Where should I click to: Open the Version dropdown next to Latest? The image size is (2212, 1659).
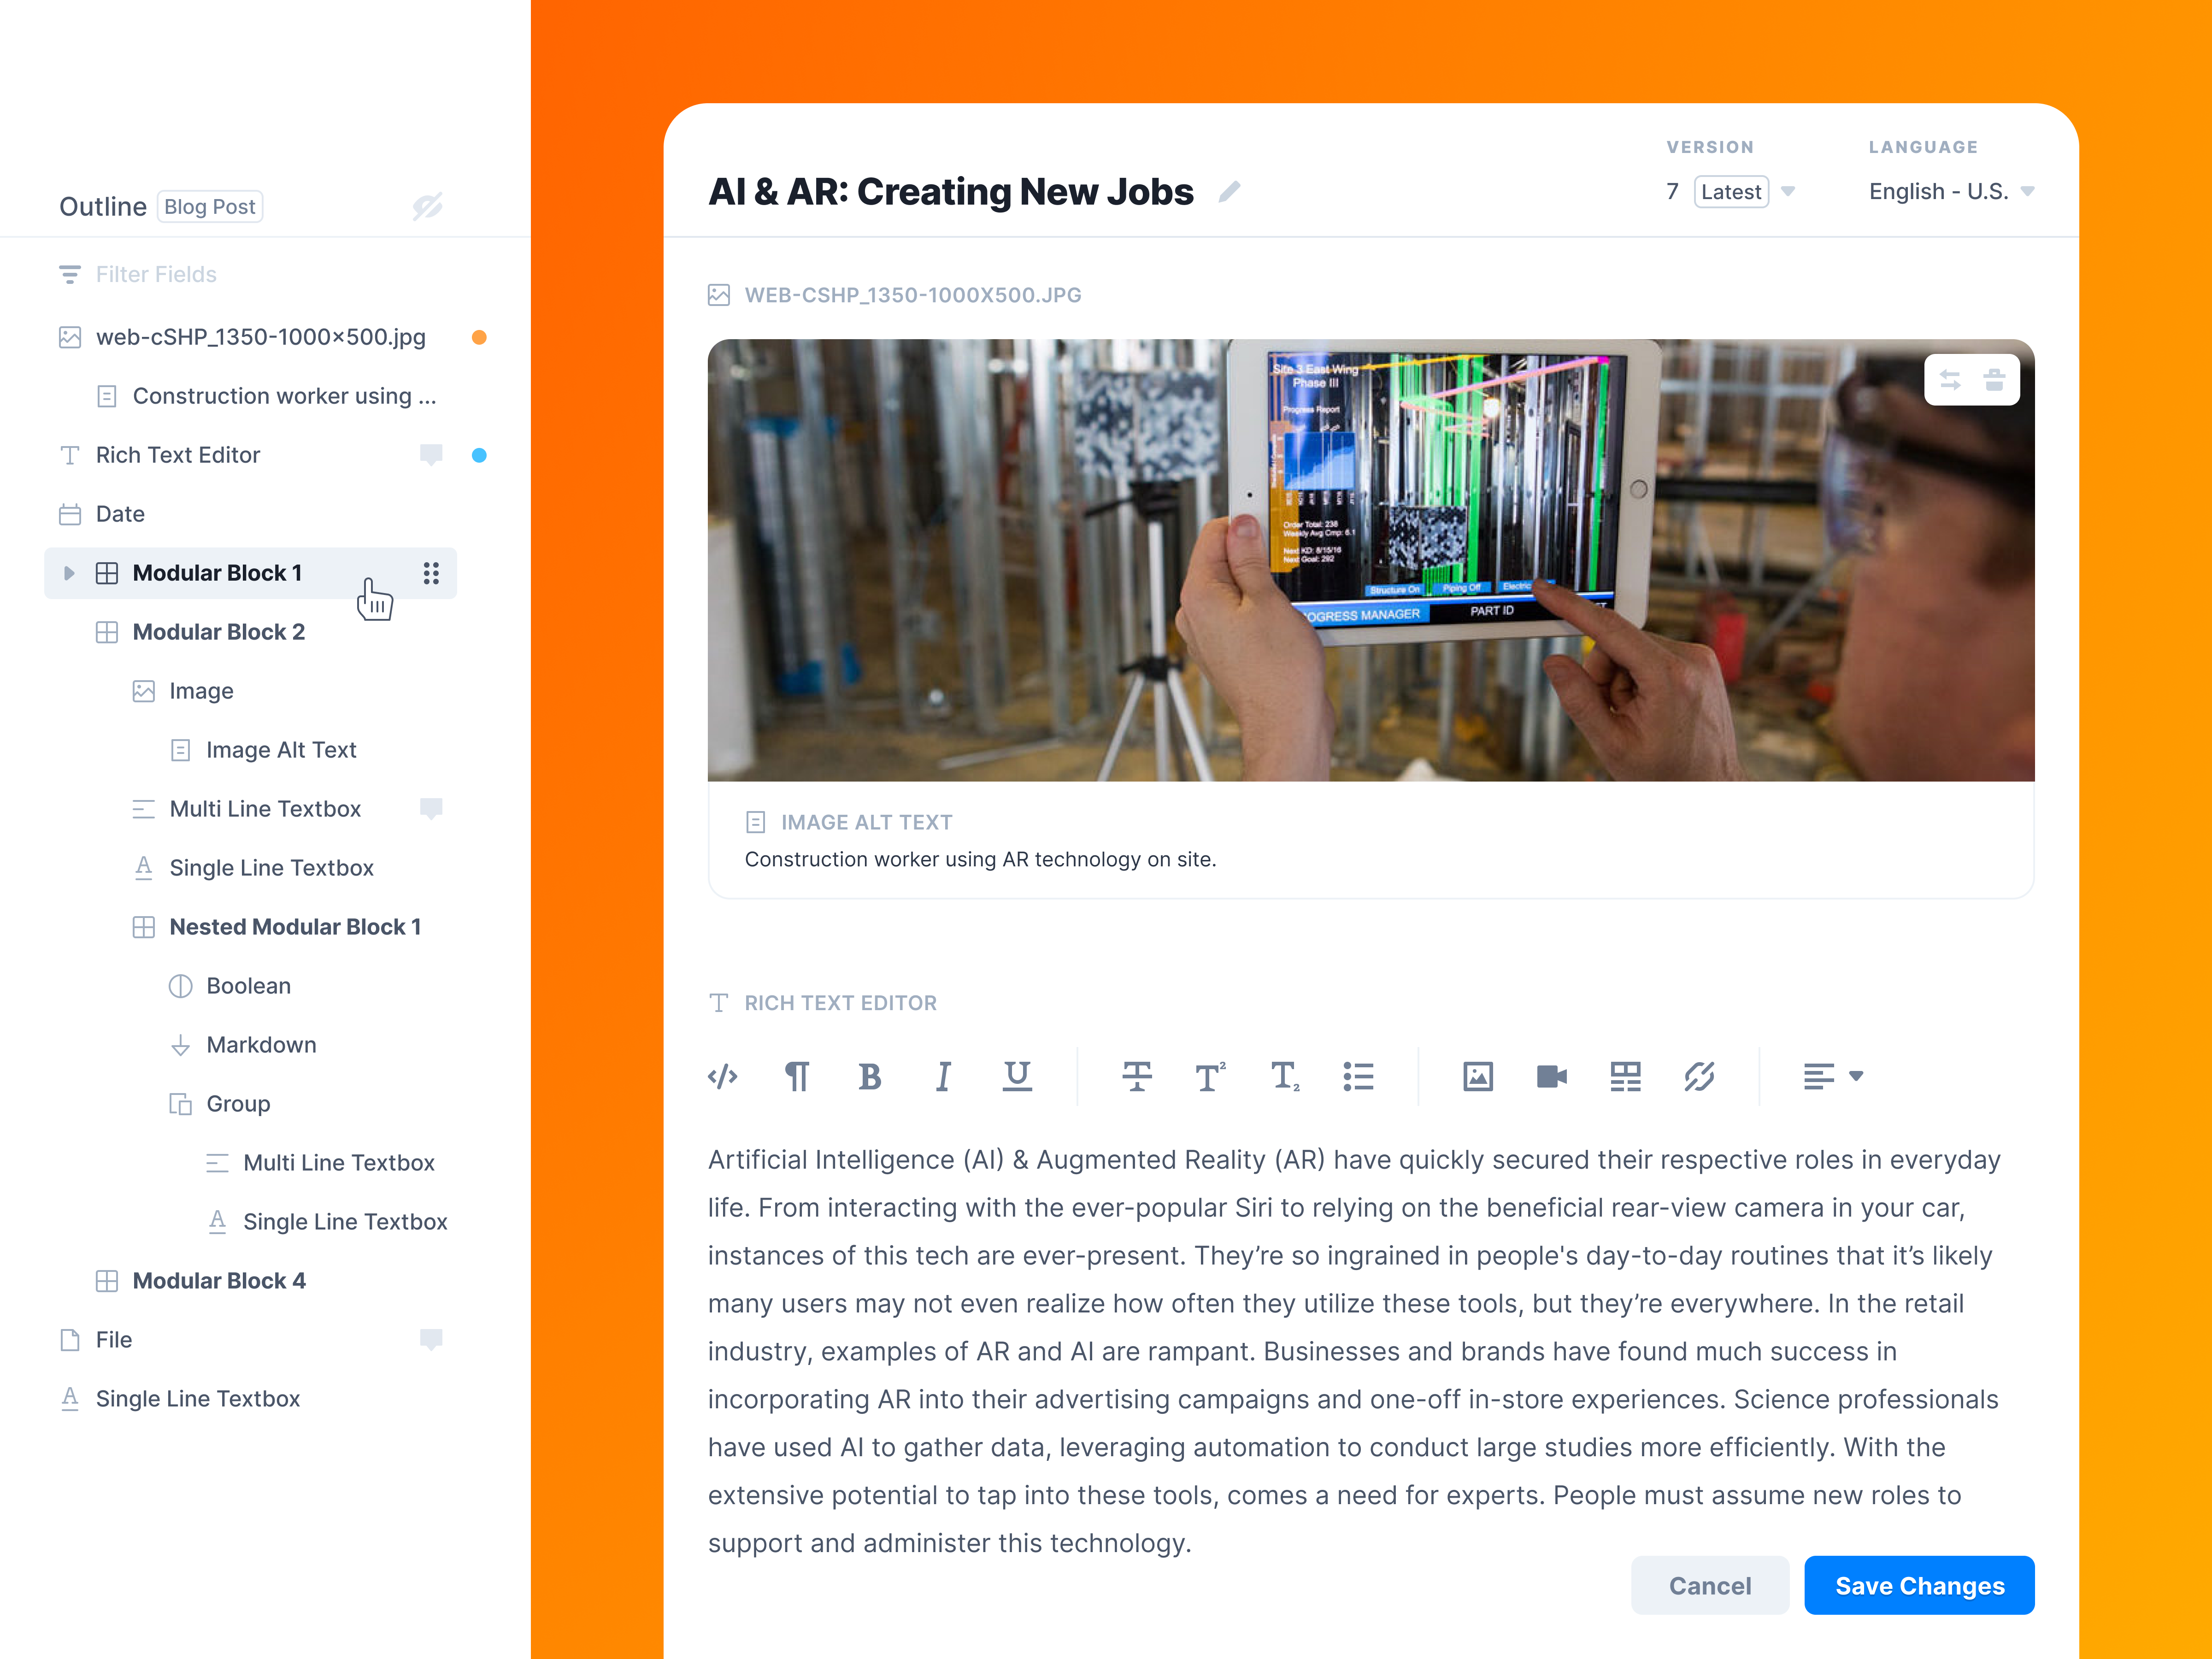click(1788, 191)
